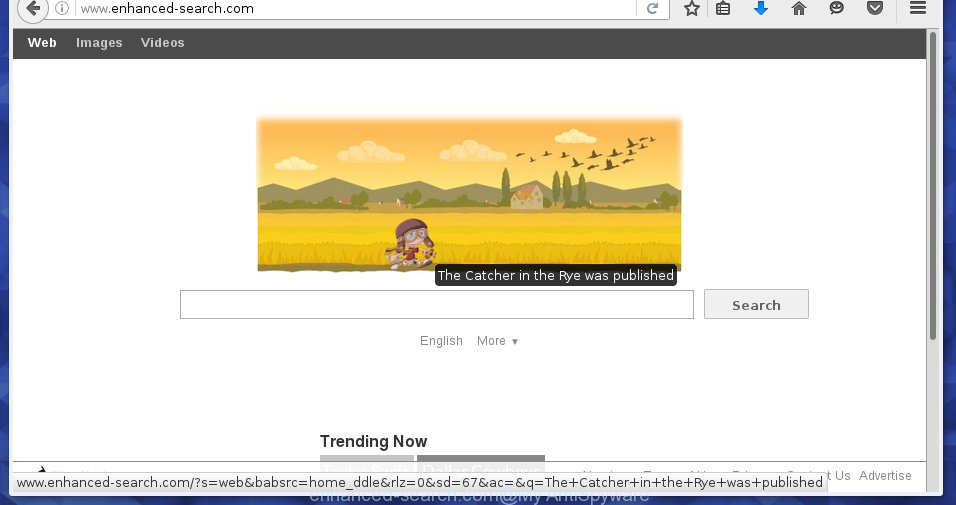This screenshot has height=505, width=956.
Task: Click the Catcher in the Rye doodle image
Action: point(469,195)
